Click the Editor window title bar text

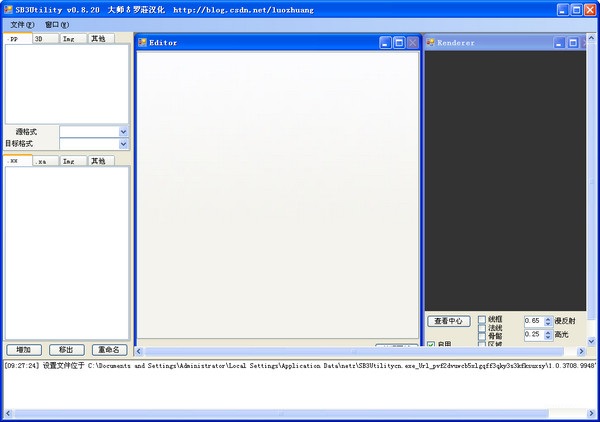pos(163,43)
